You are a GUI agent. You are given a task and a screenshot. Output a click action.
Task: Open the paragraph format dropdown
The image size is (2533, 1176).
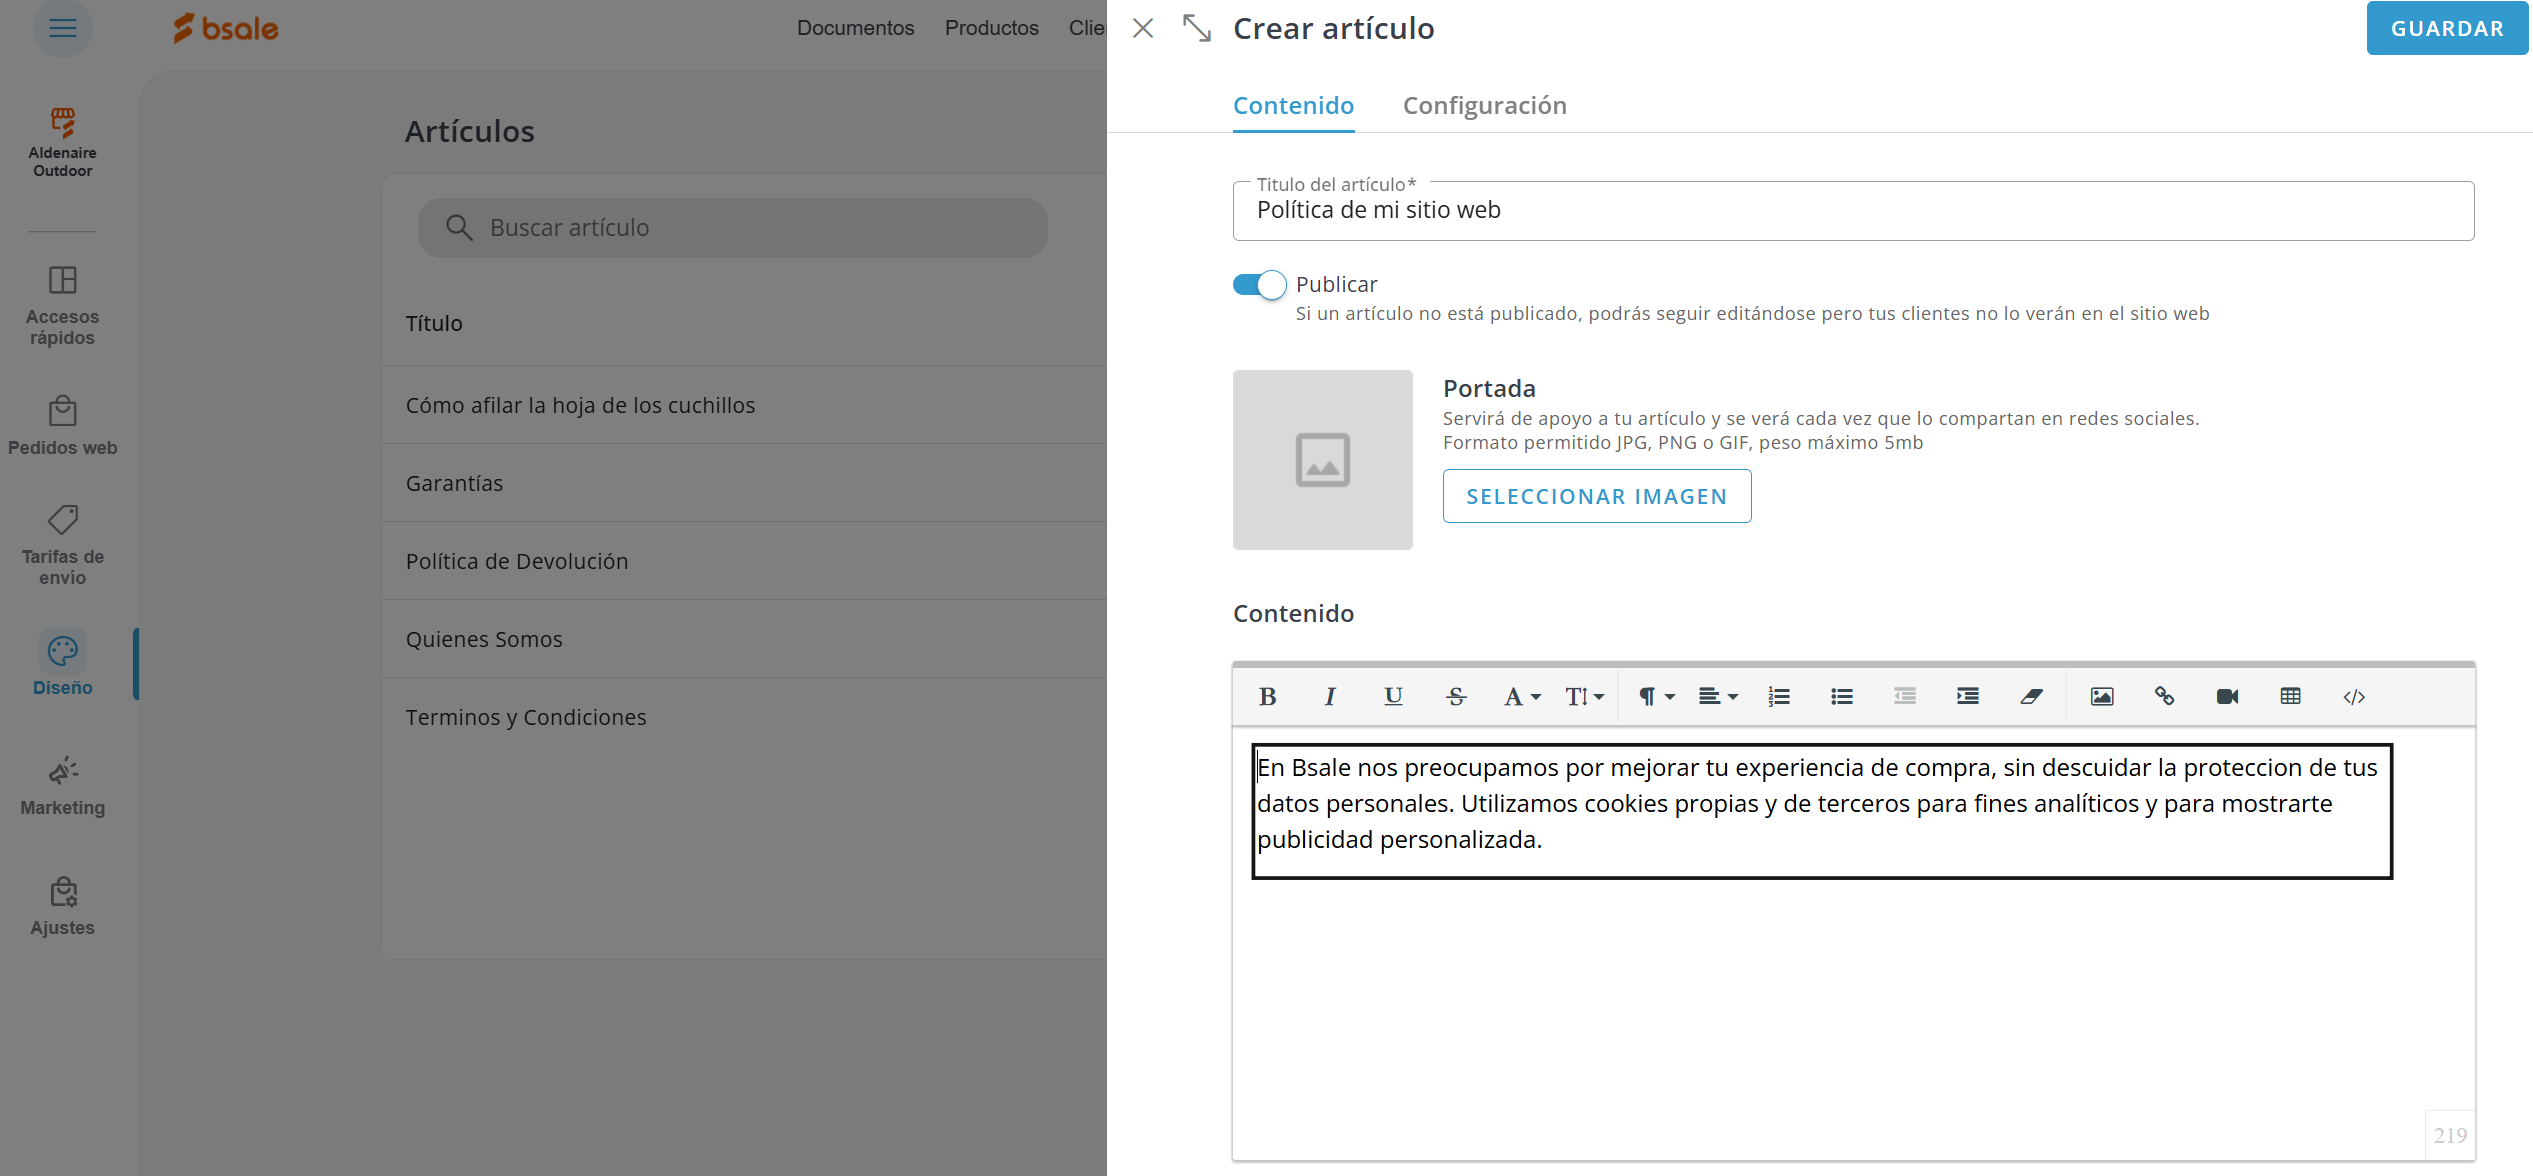tap(1655, 697)
